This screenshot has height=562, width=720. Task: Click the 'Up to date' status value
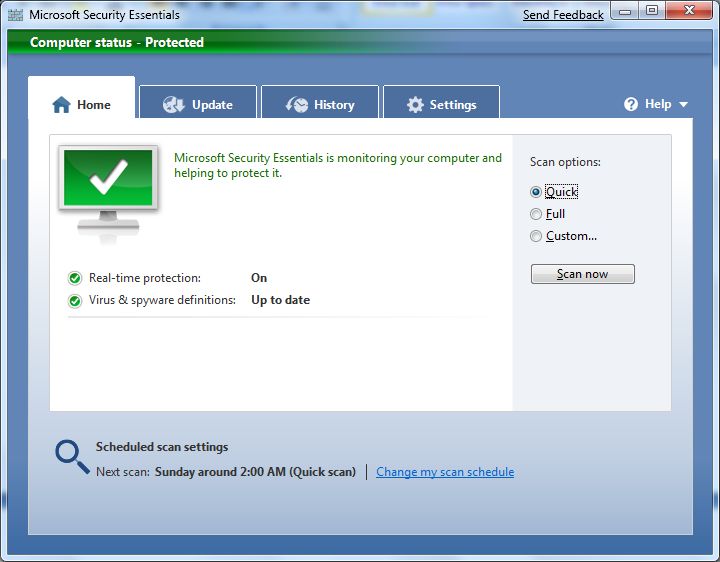point(281,300)
